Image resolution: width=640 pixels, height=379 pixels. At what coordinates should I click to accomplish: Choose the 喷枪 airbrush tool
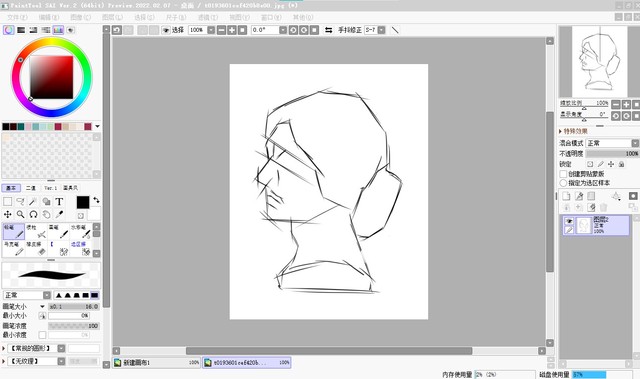[x=36, y=231]
